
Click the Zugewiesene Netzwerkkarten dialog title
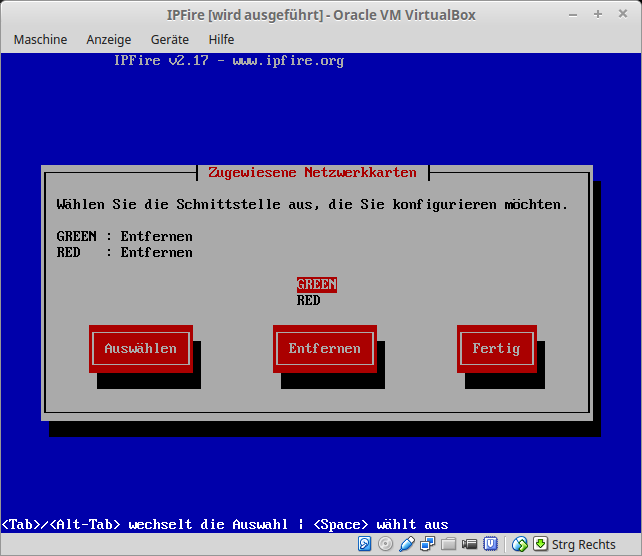312,172
